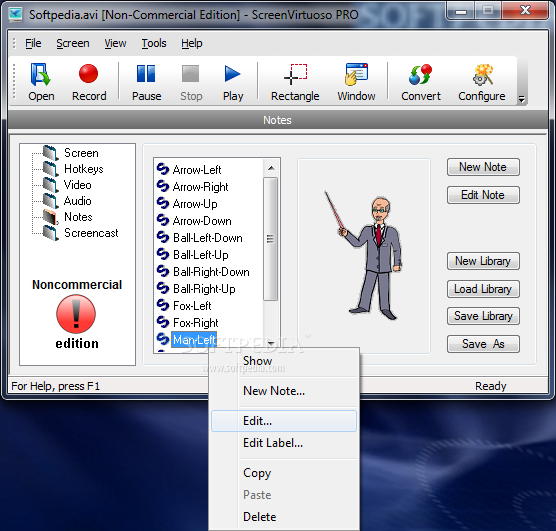Click the book icon next to Screen
The image size is (556, 531).
51,153
